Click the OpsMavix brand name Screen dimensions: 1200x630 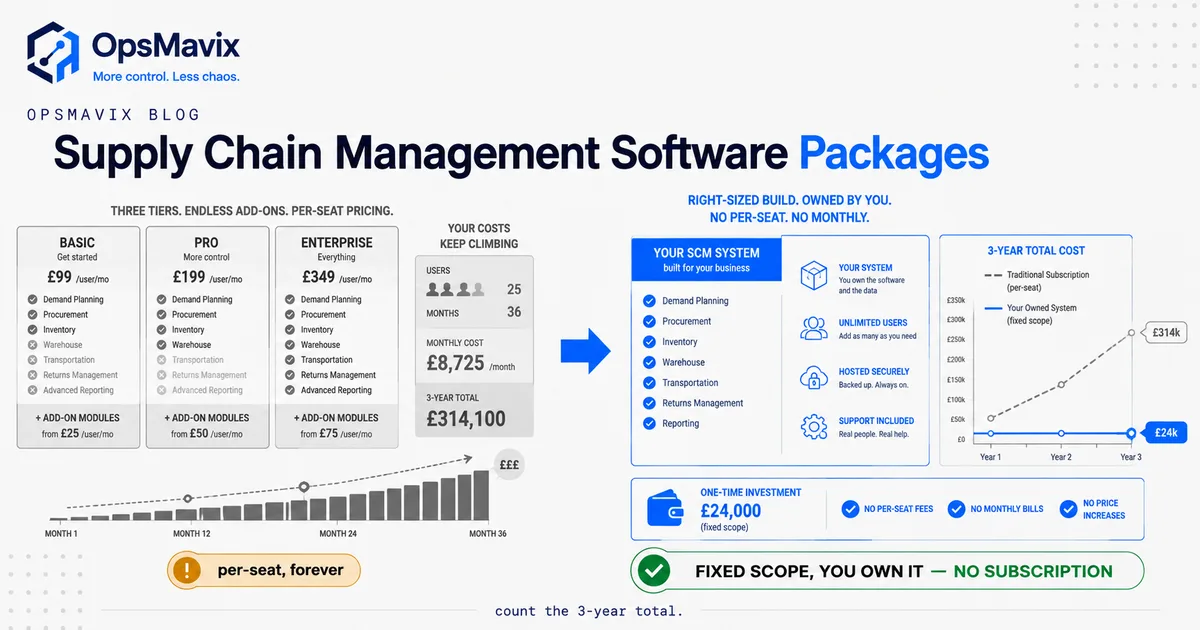click(166, 45)
